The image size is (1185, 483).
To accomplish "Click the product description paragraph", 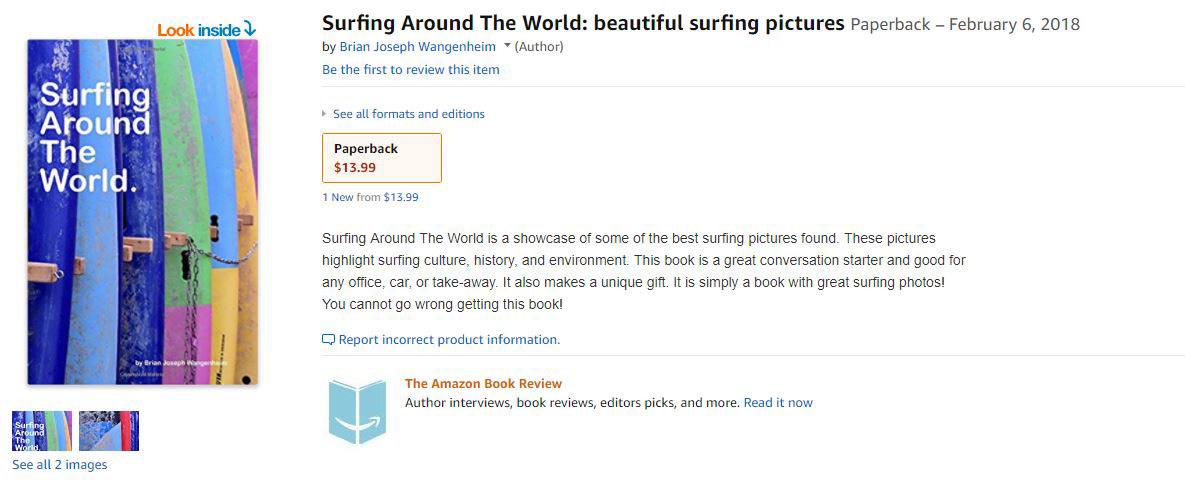I will [643, 271].
